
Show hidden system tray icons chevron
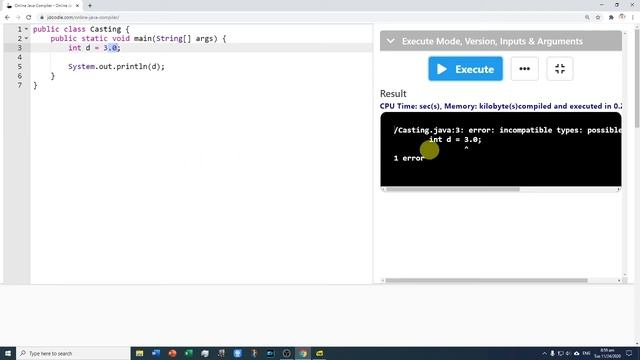(x=544, y=353)
